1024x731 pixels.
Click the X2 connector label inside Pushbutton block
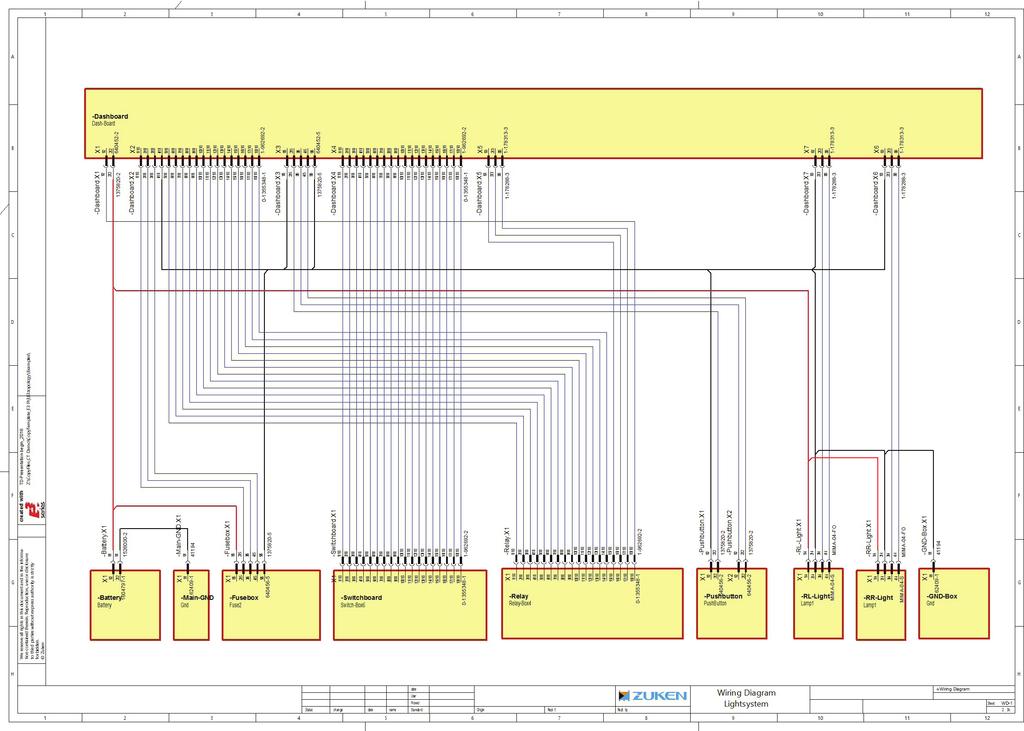pos(730,577)
